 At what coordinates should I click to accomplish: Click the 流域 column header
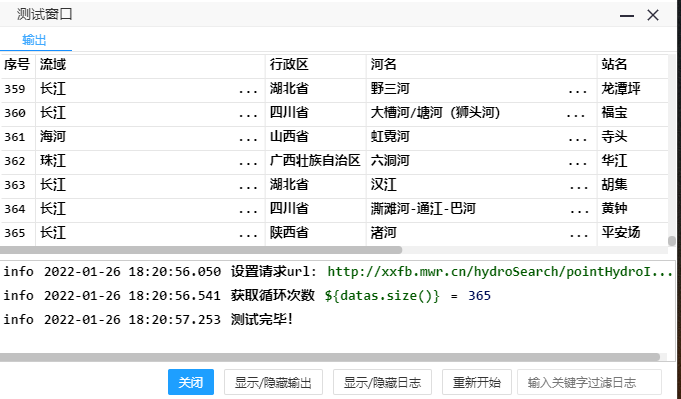[53, 65]
